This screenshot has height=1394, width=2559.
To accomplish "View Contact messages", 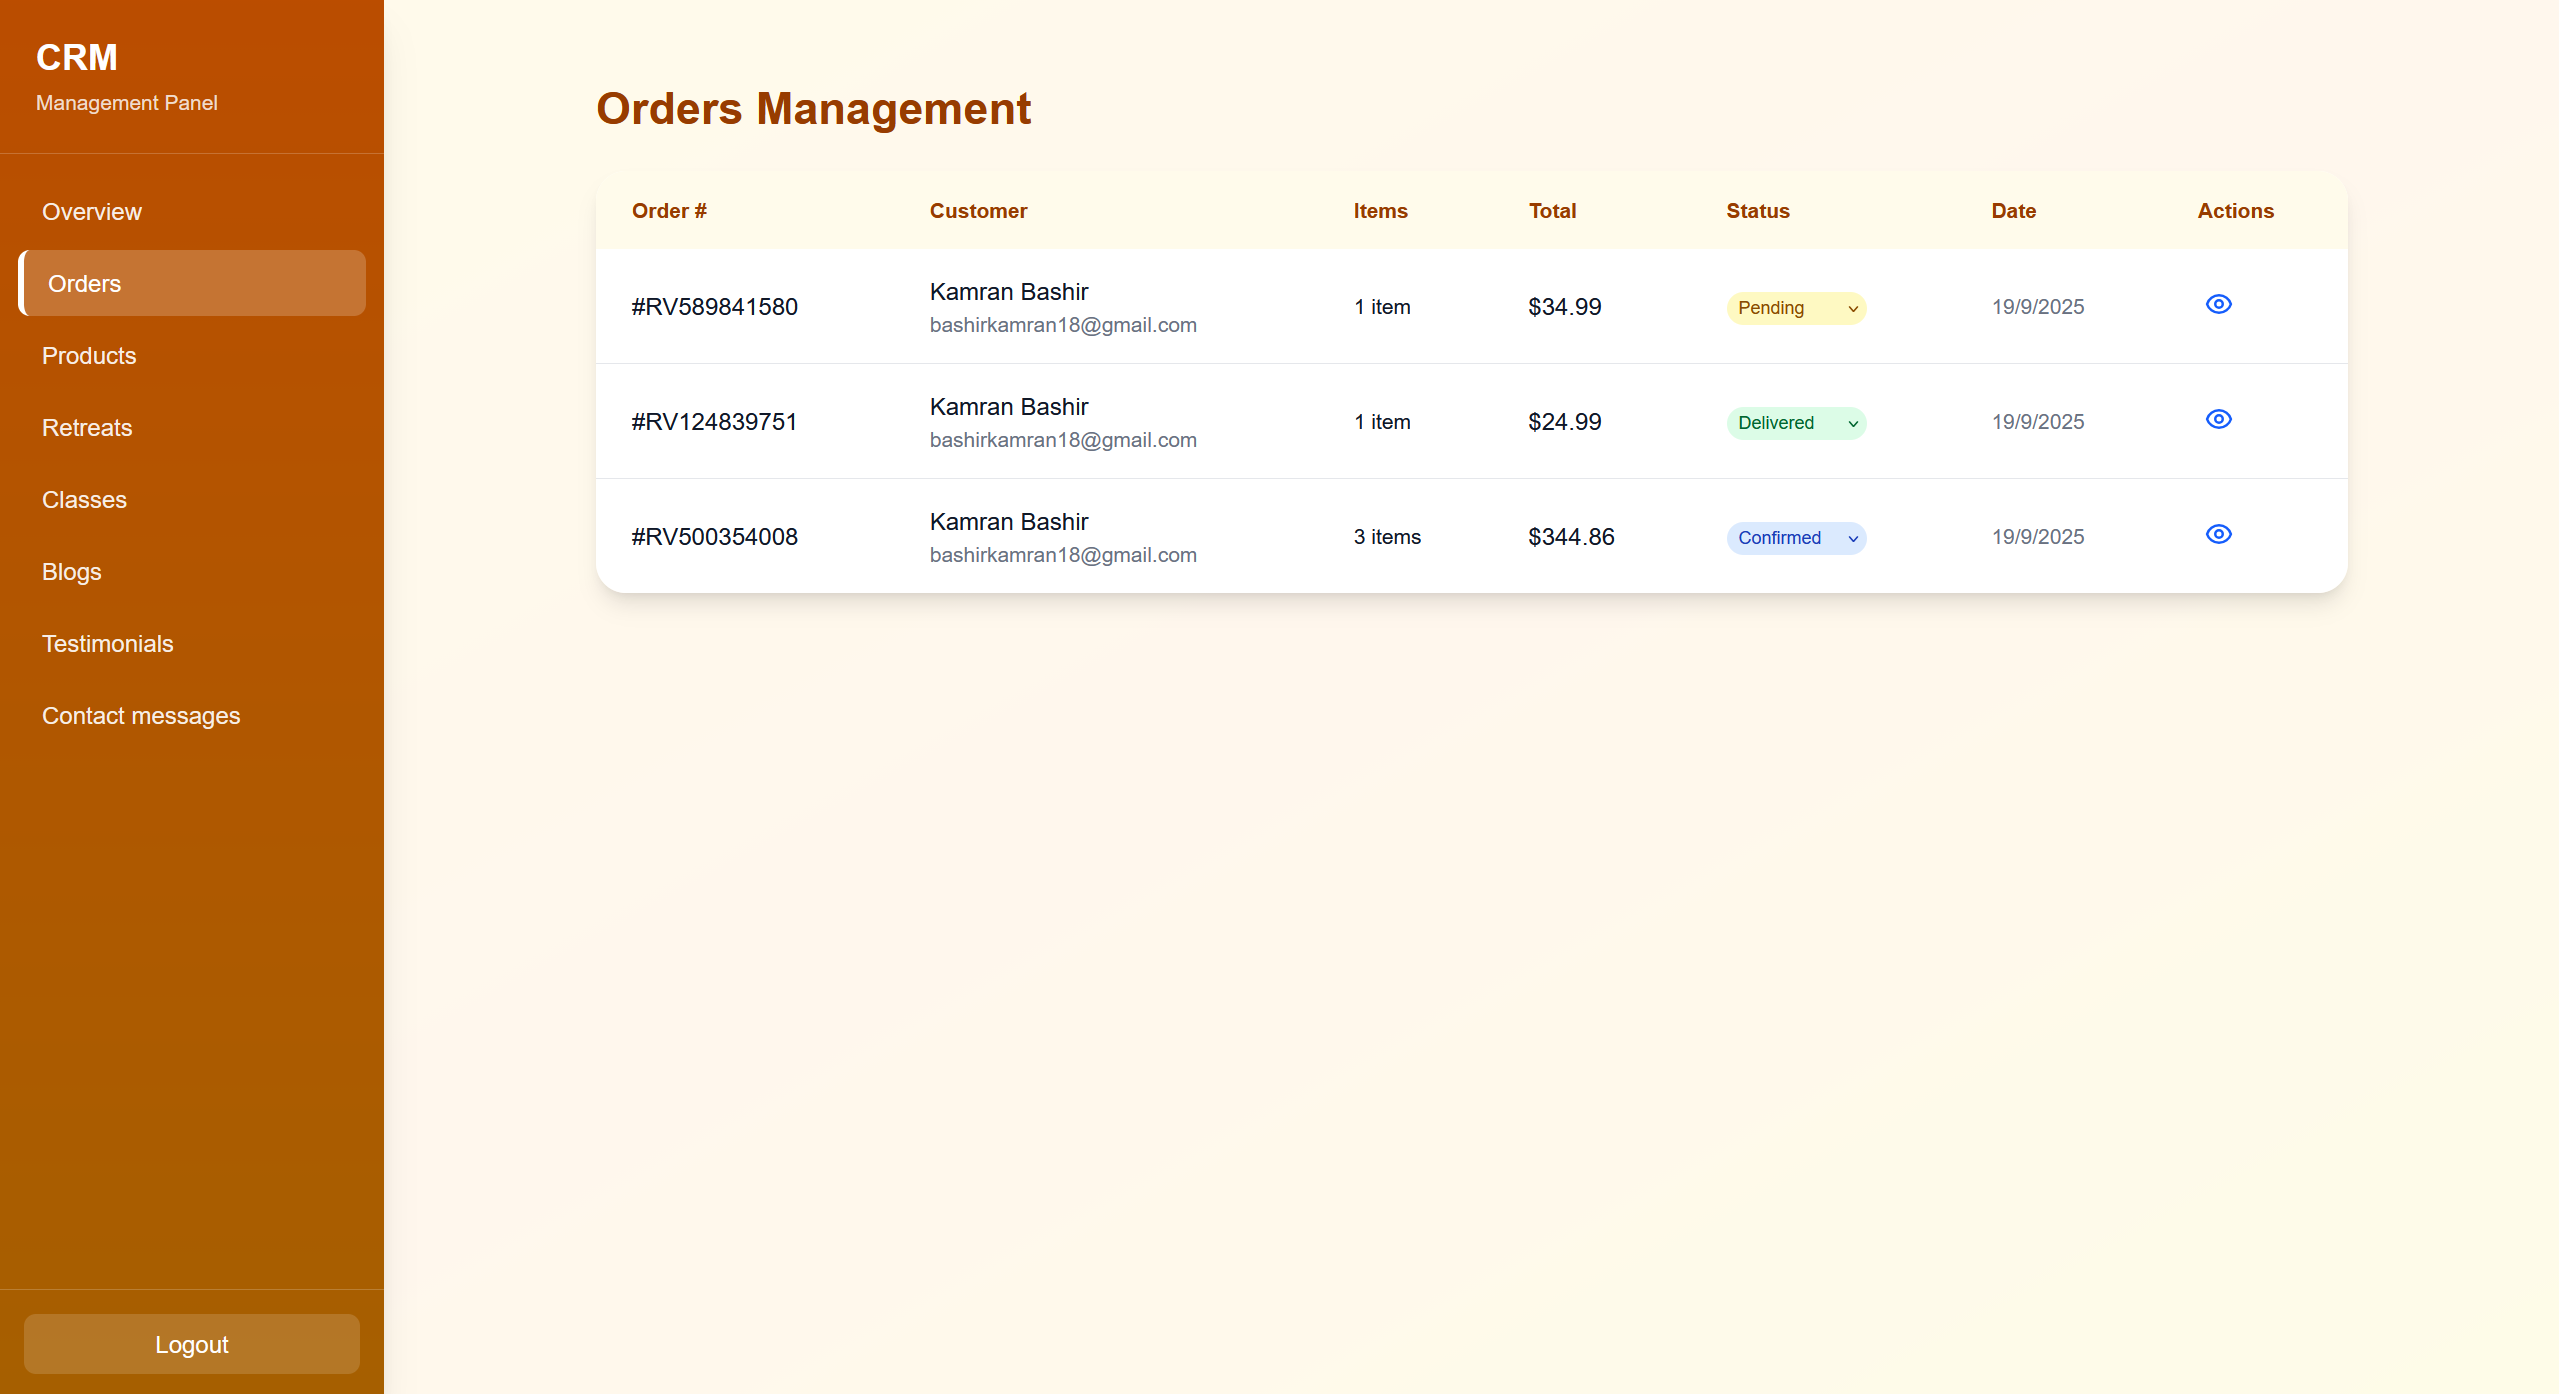I will pyautogui.click(x=141, y=715).
